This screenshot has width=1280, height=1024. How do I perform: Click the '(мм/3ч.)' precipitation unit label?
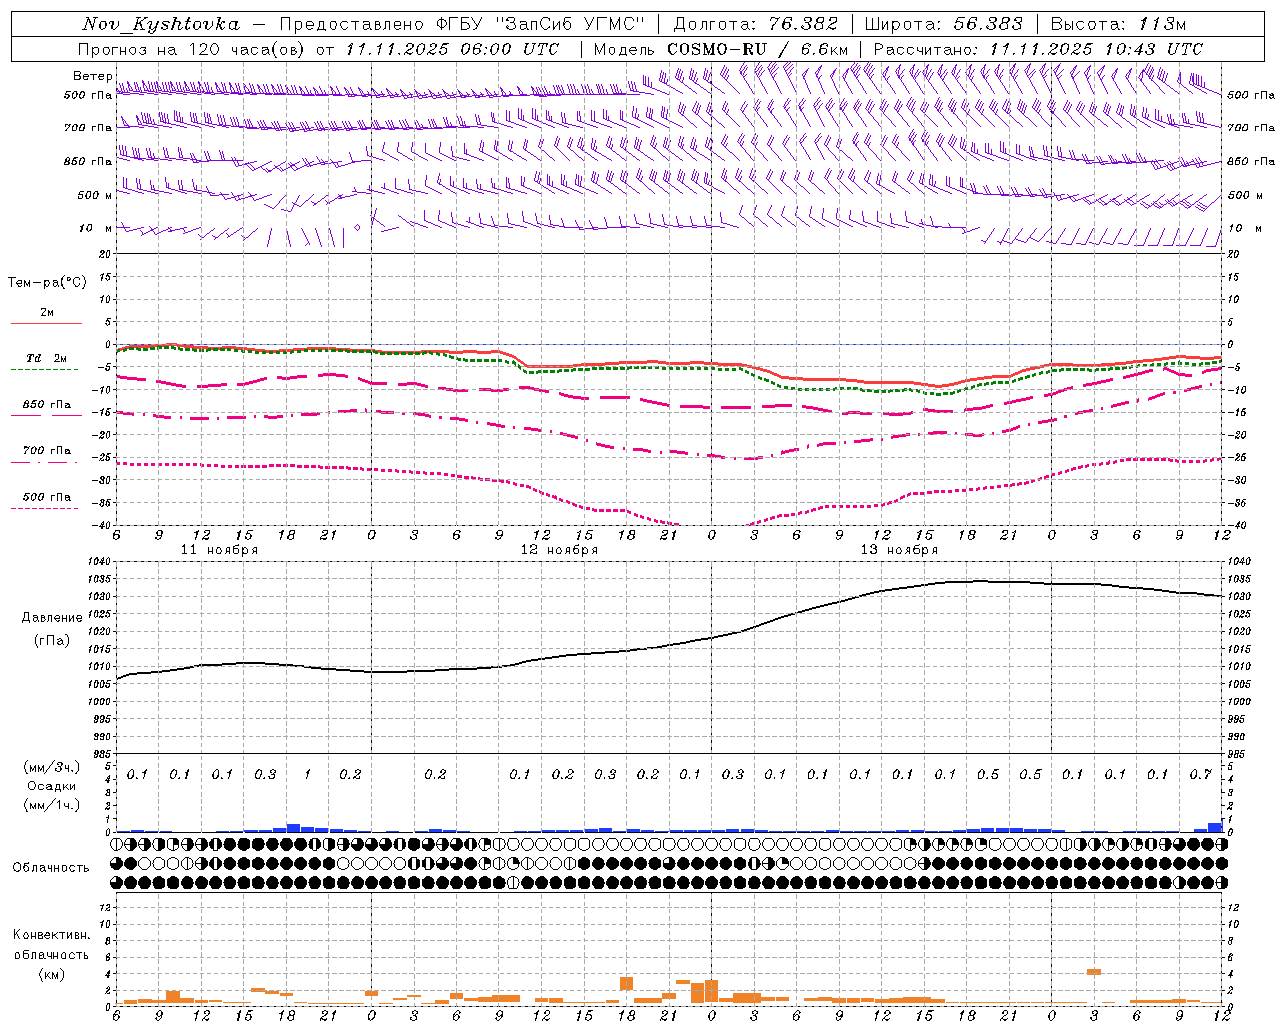53,767
